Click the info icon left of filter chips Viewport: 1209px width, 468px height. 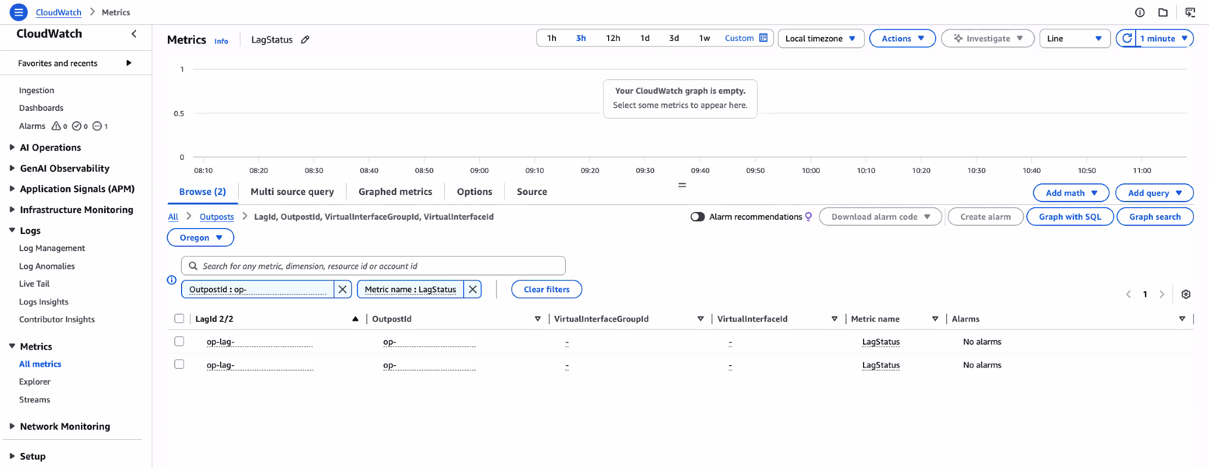(171, 280)
